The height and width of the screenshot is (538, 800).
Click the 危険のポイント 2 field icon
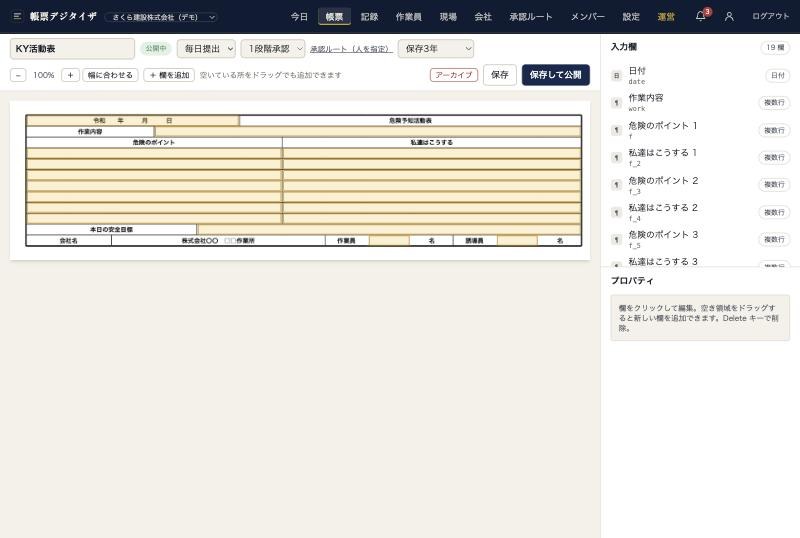pos(616,185)
